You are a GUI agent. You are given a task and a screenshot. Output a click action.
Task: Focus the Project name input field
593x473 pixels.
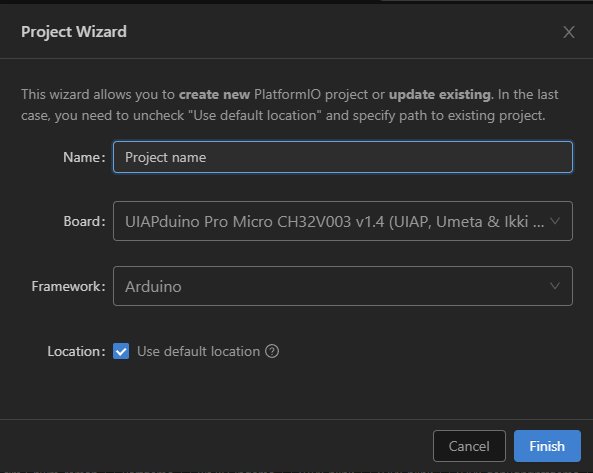point(343,157)
